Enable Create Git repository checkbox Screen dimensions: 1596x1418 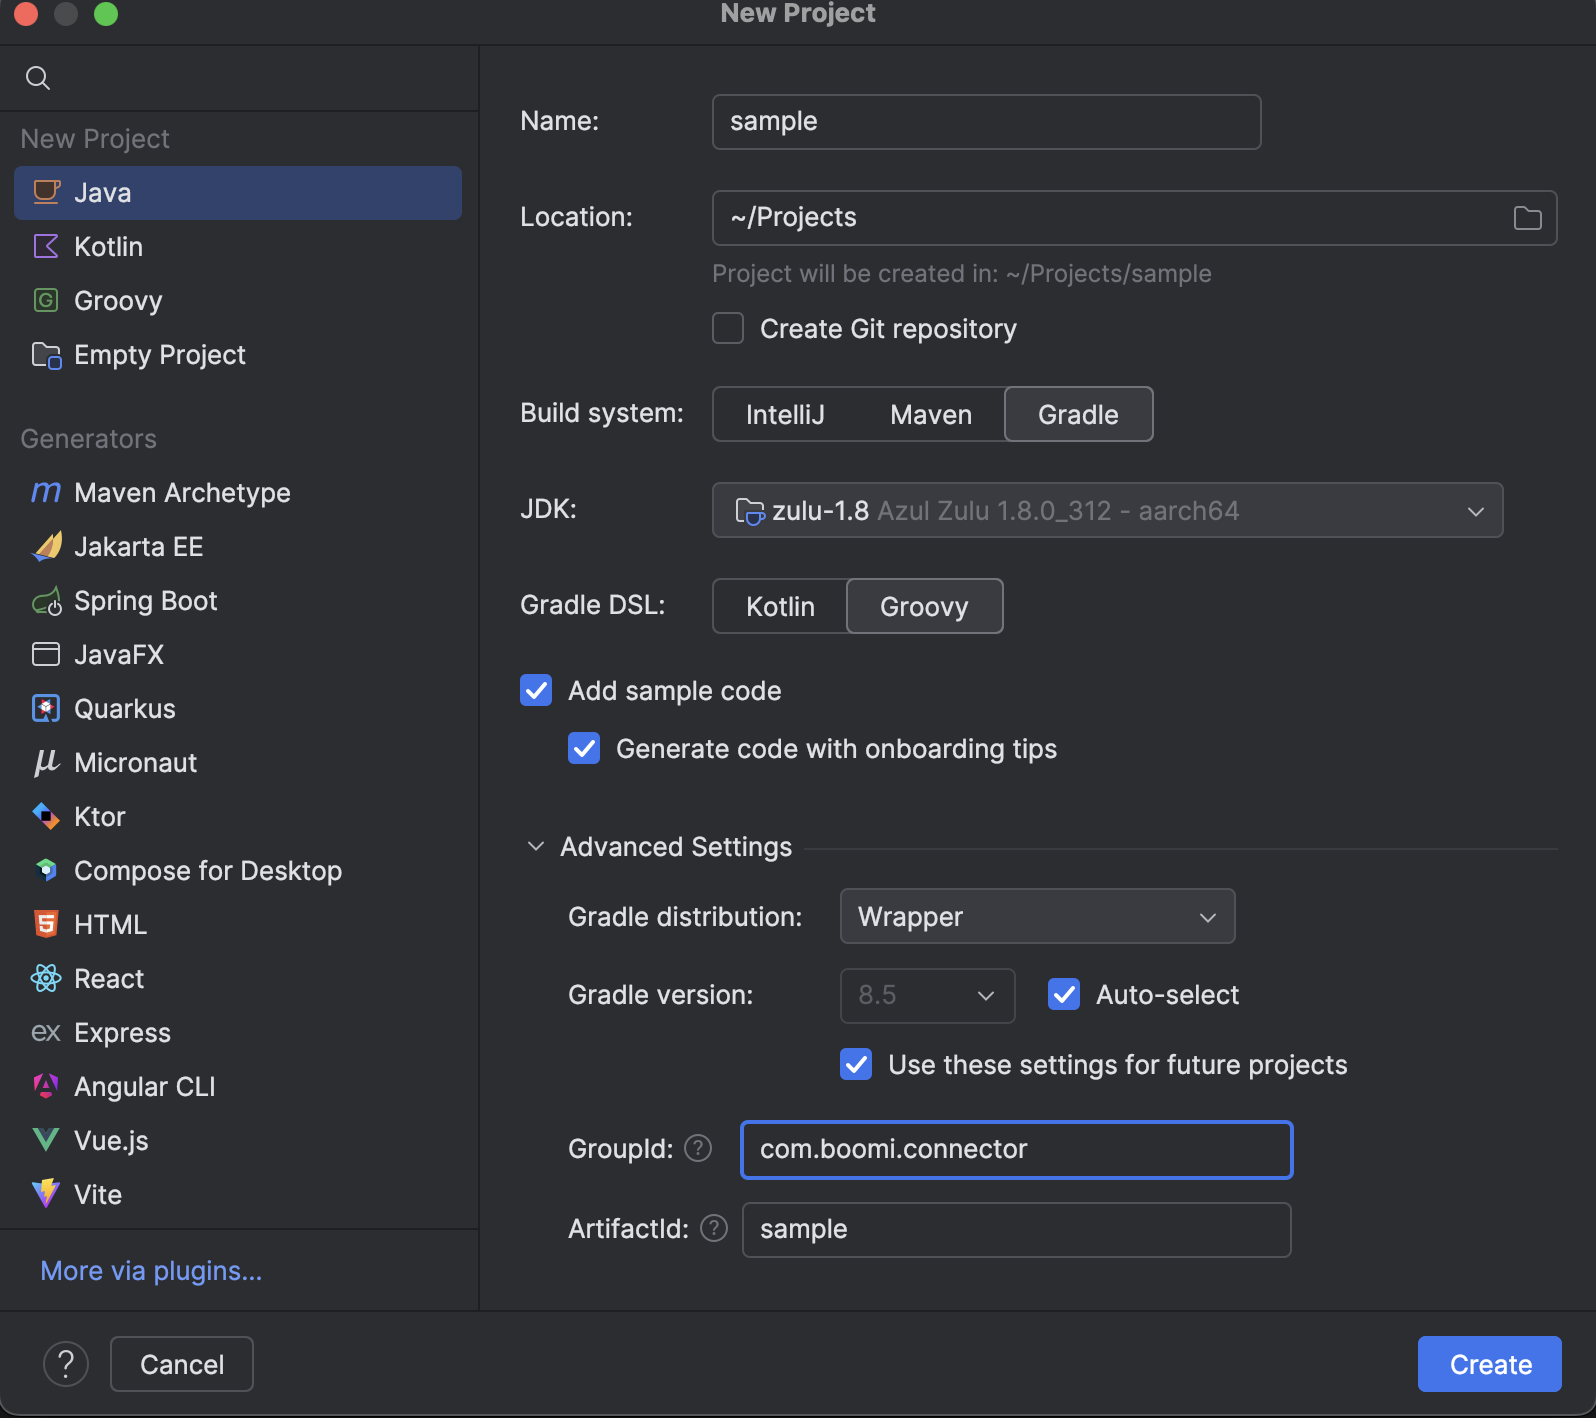728,329
